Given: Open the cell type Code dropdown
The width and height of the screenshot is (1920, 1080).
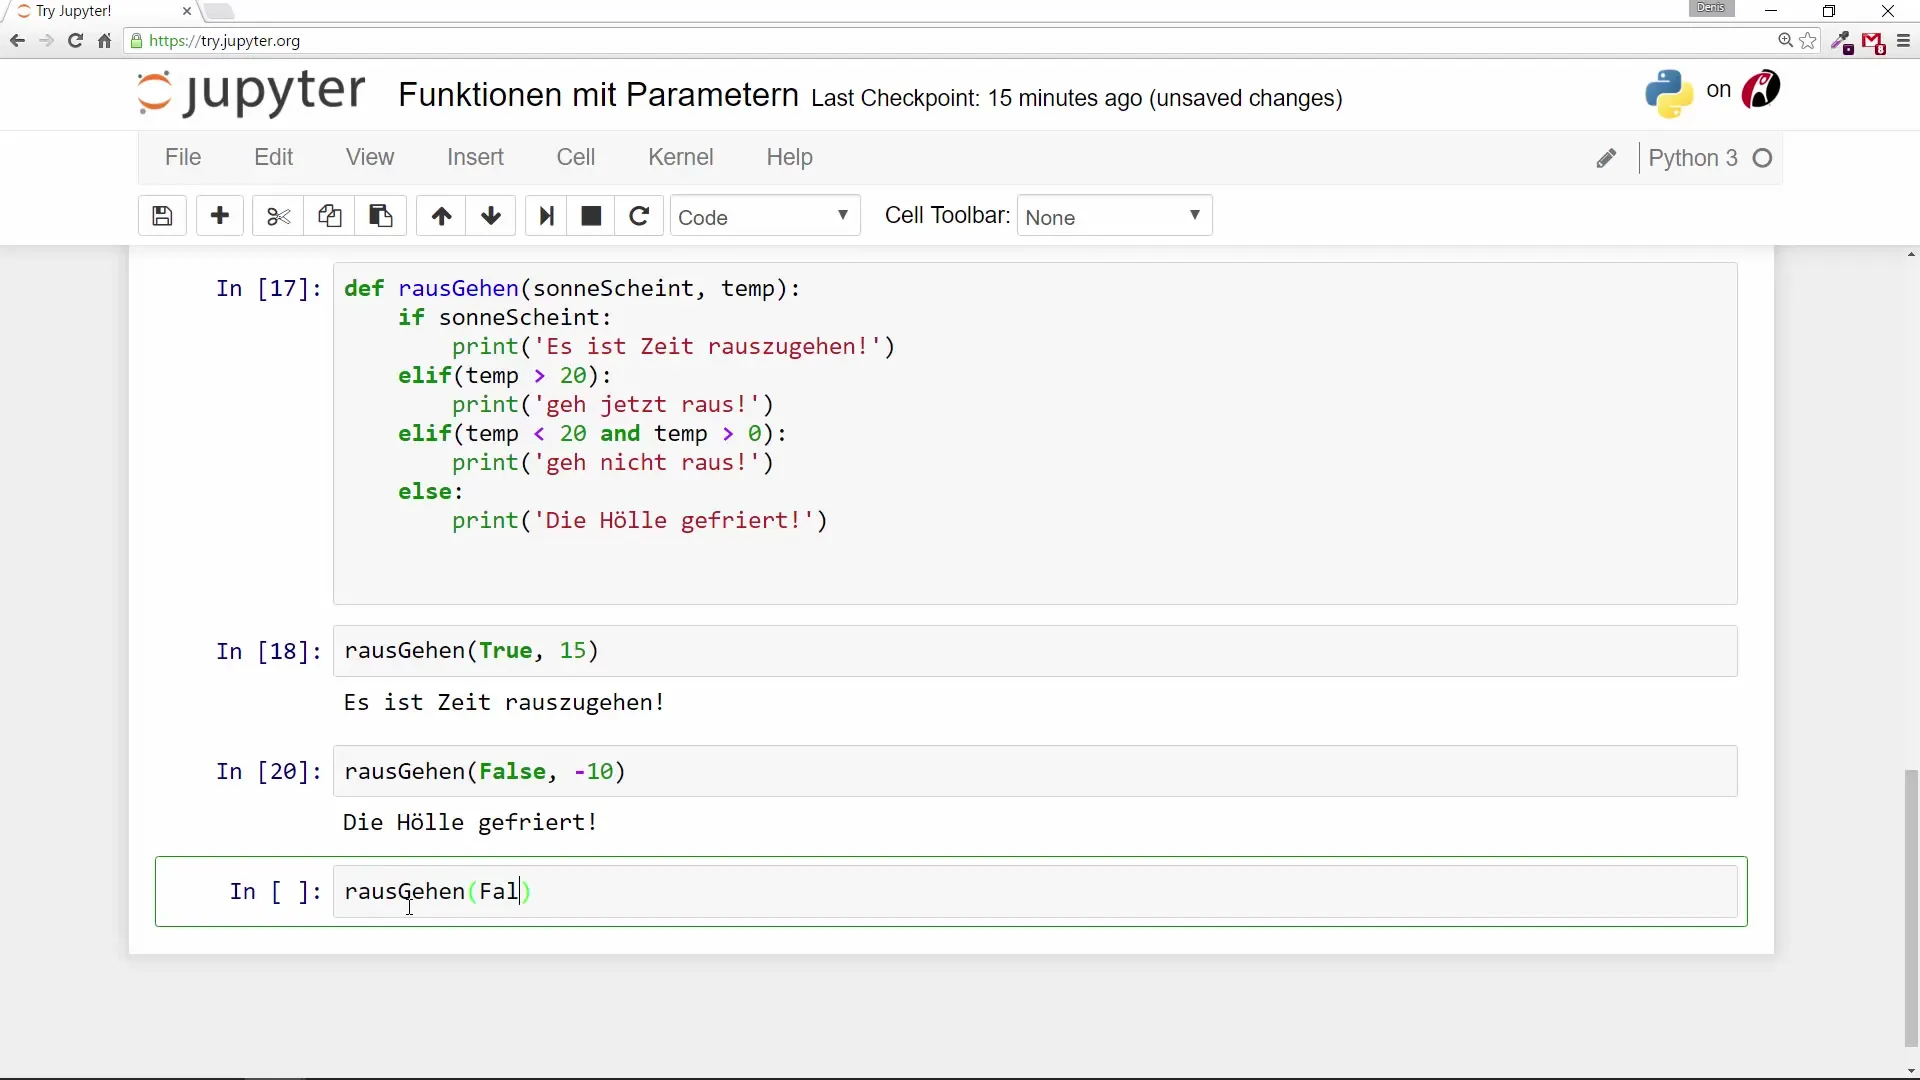Looking at the screenshot, I should pyautogui.click(x=765, y=216).
